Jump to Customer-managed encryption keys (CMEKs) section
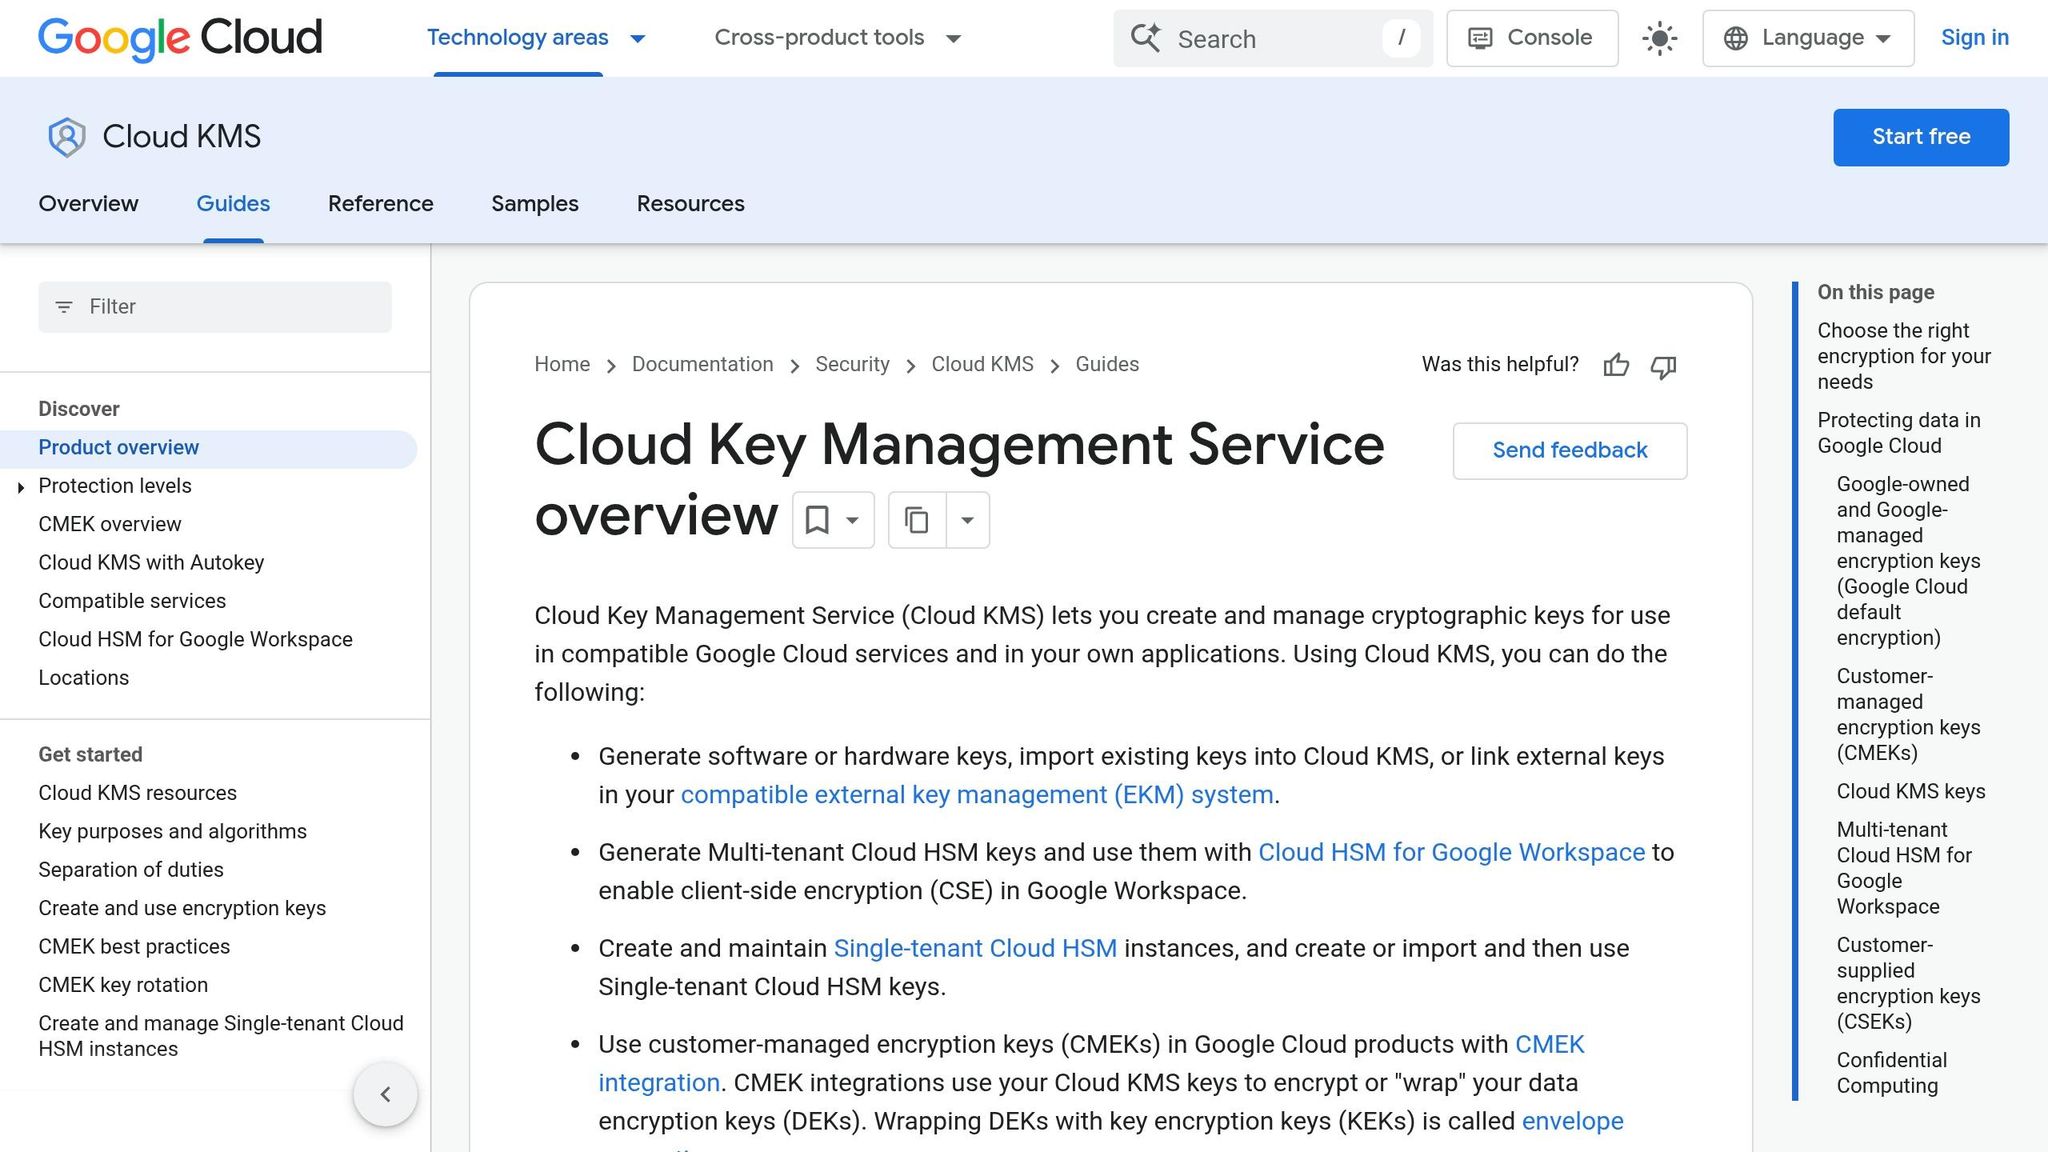Image resolution: width=2048 pixels, height=1152 pixels. (x=1908, y=715)
